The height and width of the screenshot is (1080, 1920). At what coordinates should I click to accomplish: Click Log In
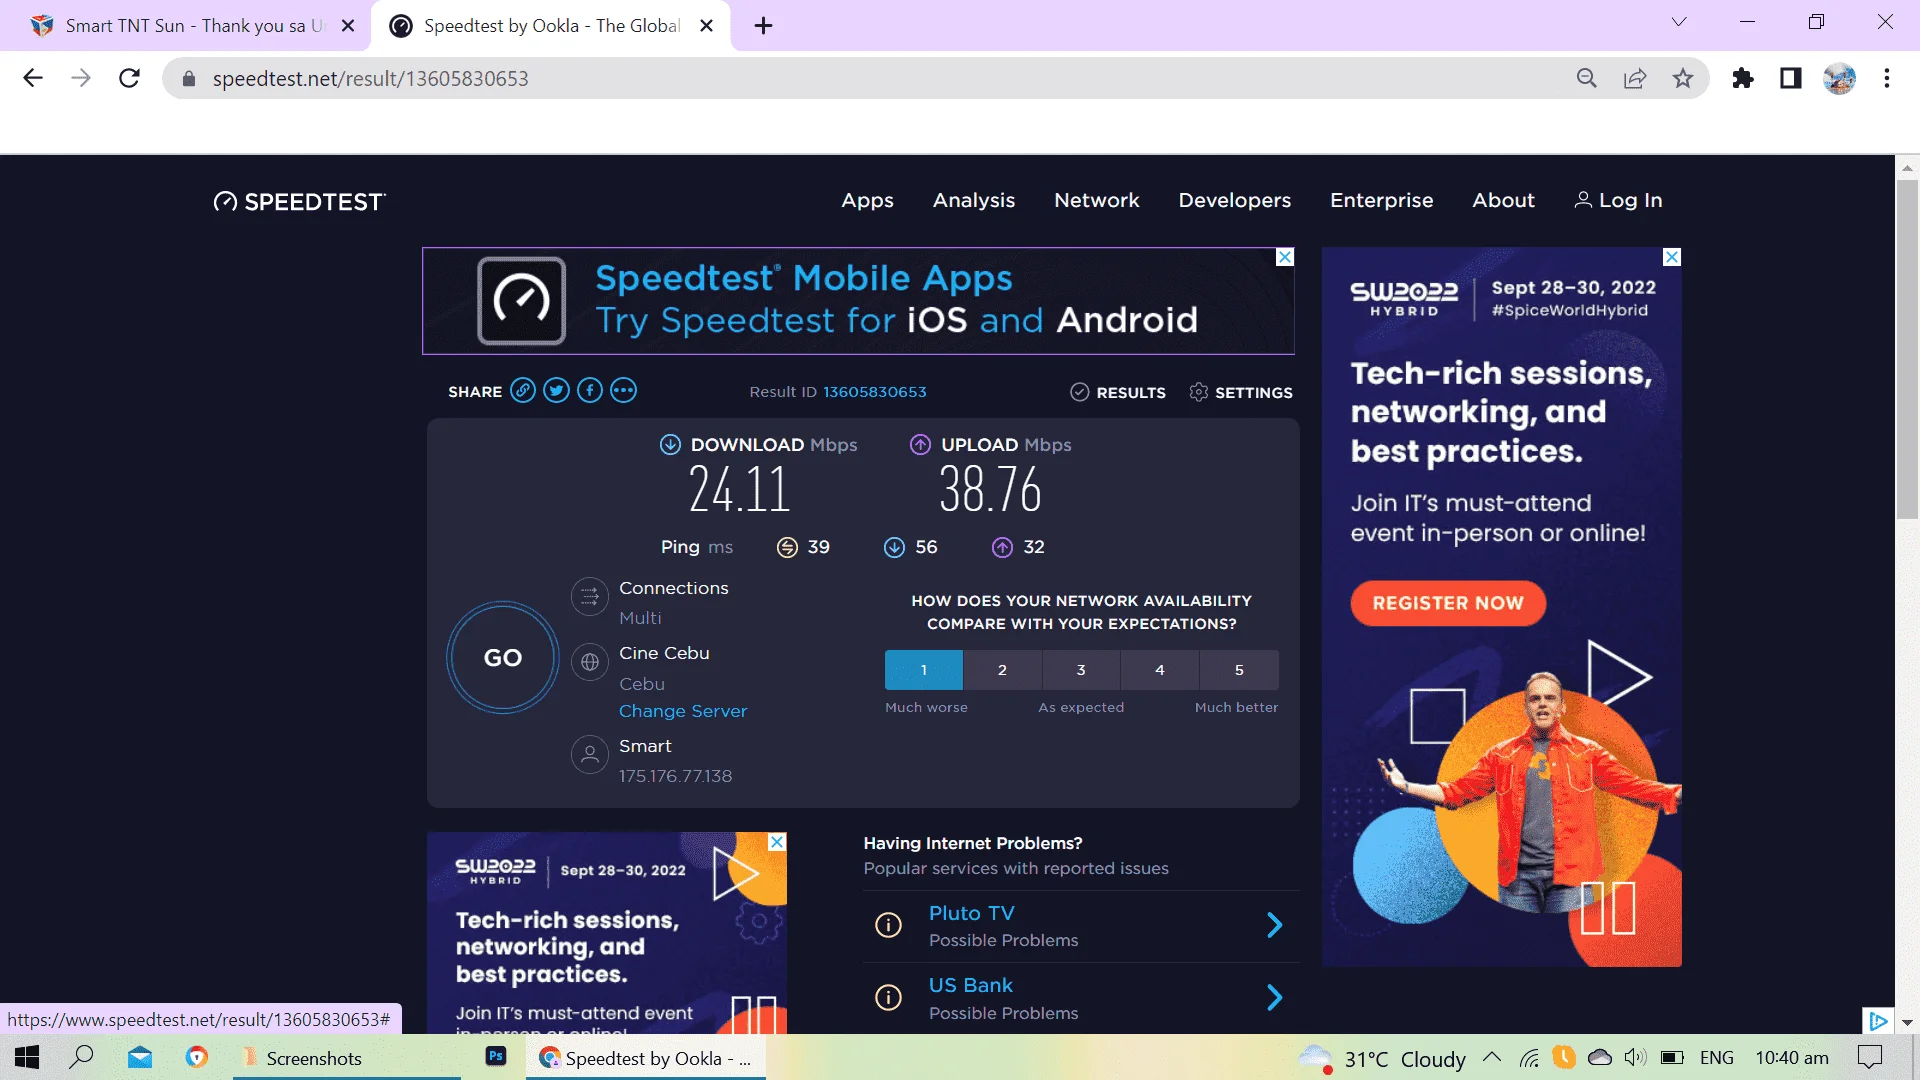tap(1619, 200)
